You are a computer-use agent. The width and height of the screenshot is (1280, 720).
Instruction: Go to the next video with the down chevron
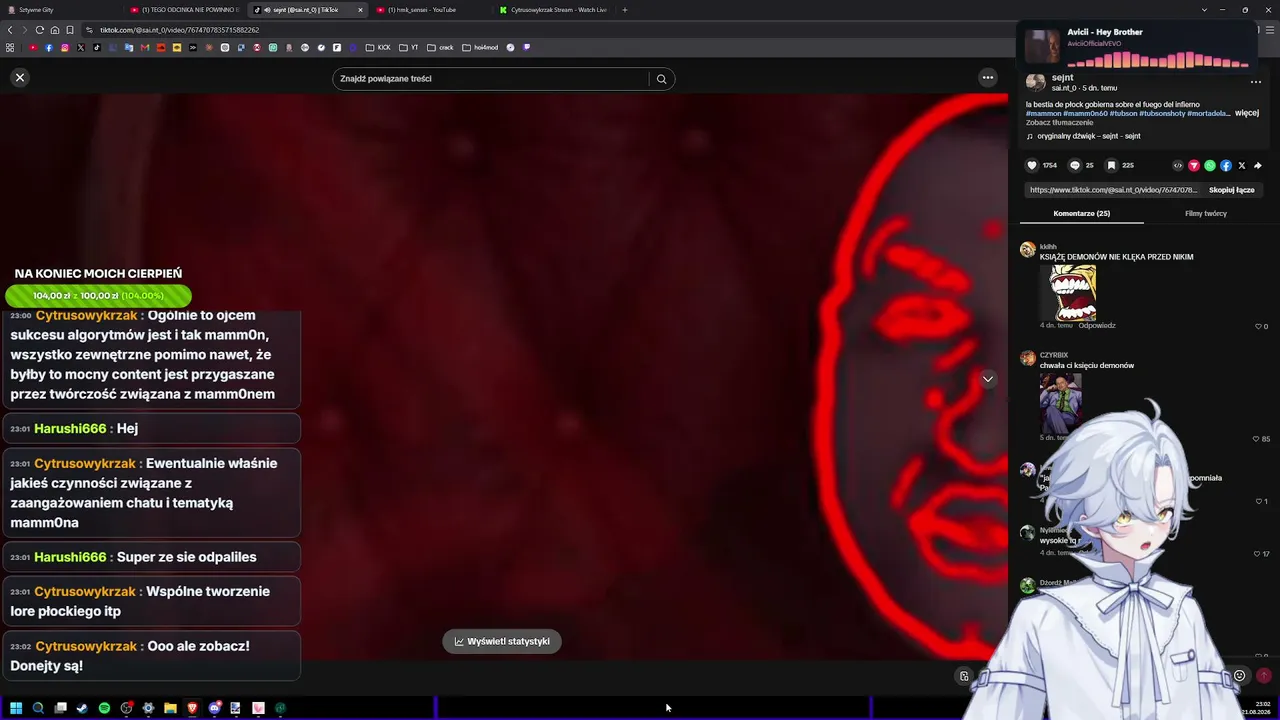point(988,379)
